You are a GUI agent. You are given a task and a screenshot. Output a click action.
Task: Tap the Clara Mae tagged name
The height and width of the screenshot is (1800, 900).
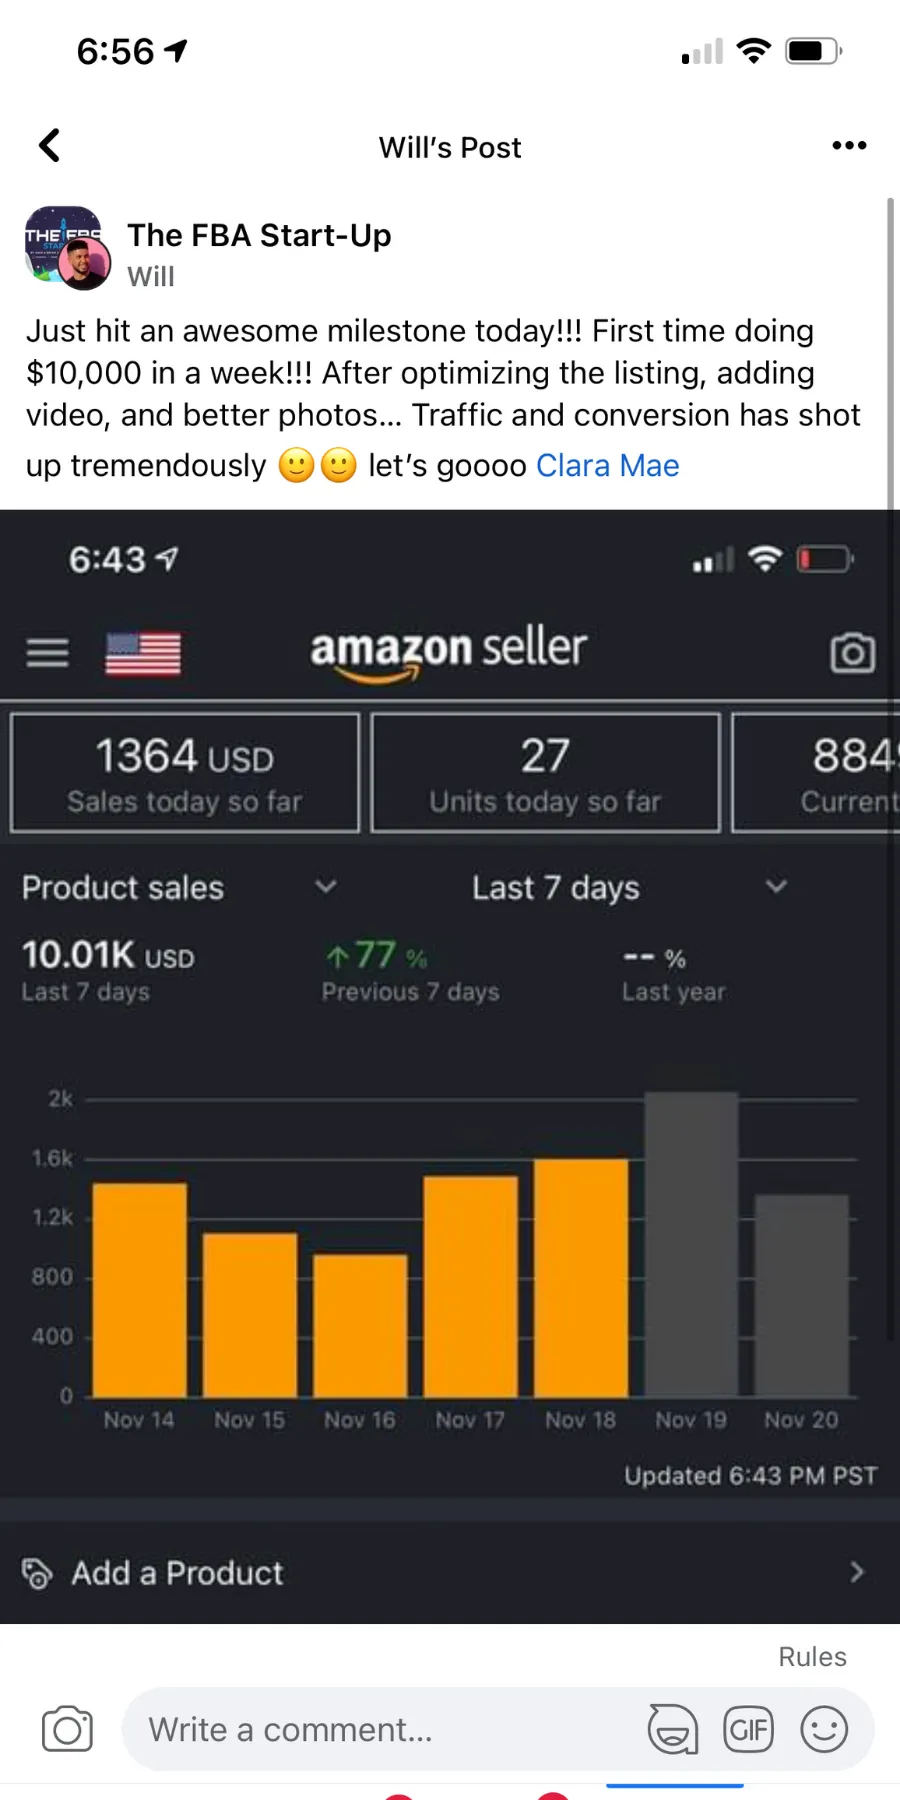[x=607, y=466]
